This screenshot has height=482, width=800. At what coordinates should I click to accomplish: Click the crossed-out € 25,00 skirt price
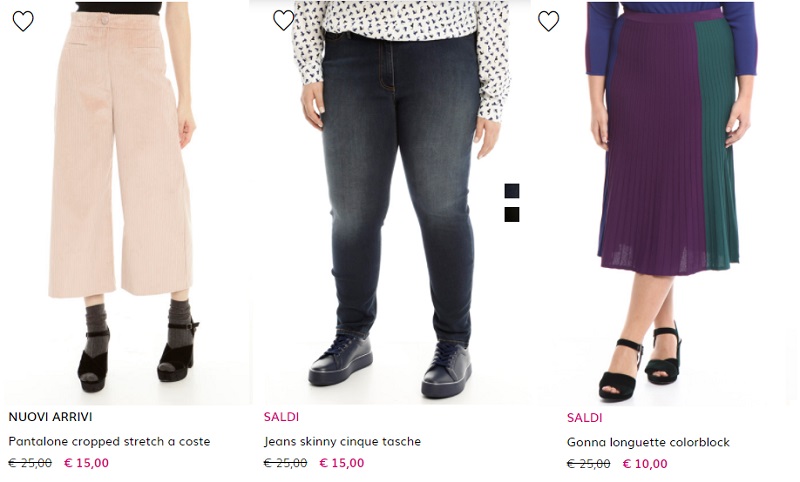[588, 464]
